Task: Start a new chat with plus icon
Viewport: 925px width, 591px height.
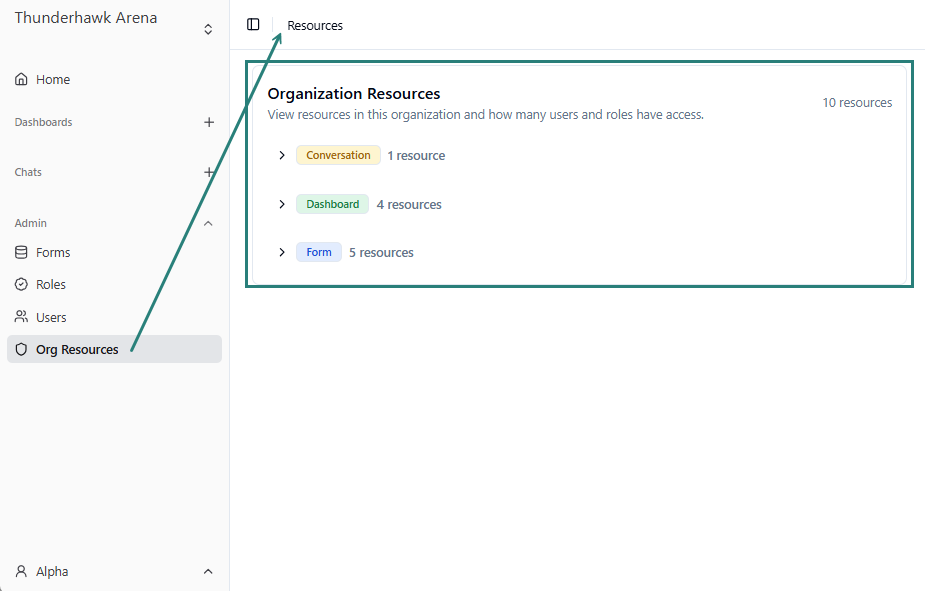Action: coord(209,172)
